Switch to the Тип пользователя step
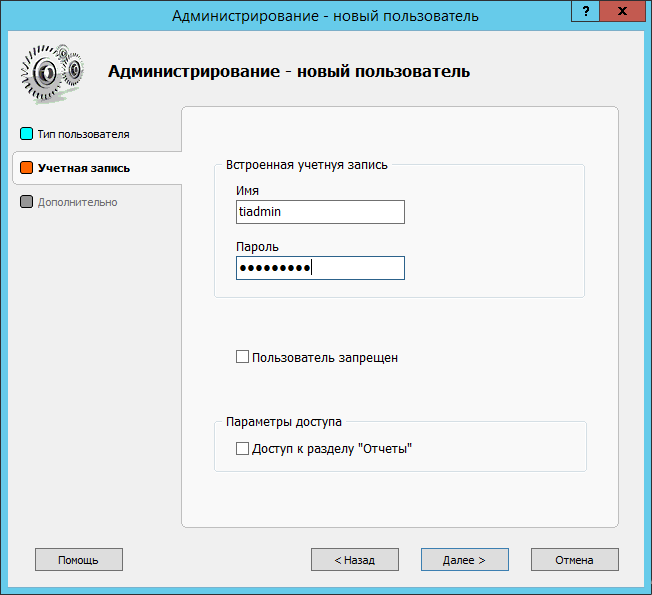The image size is (652, 595). [x=84, y=134]
